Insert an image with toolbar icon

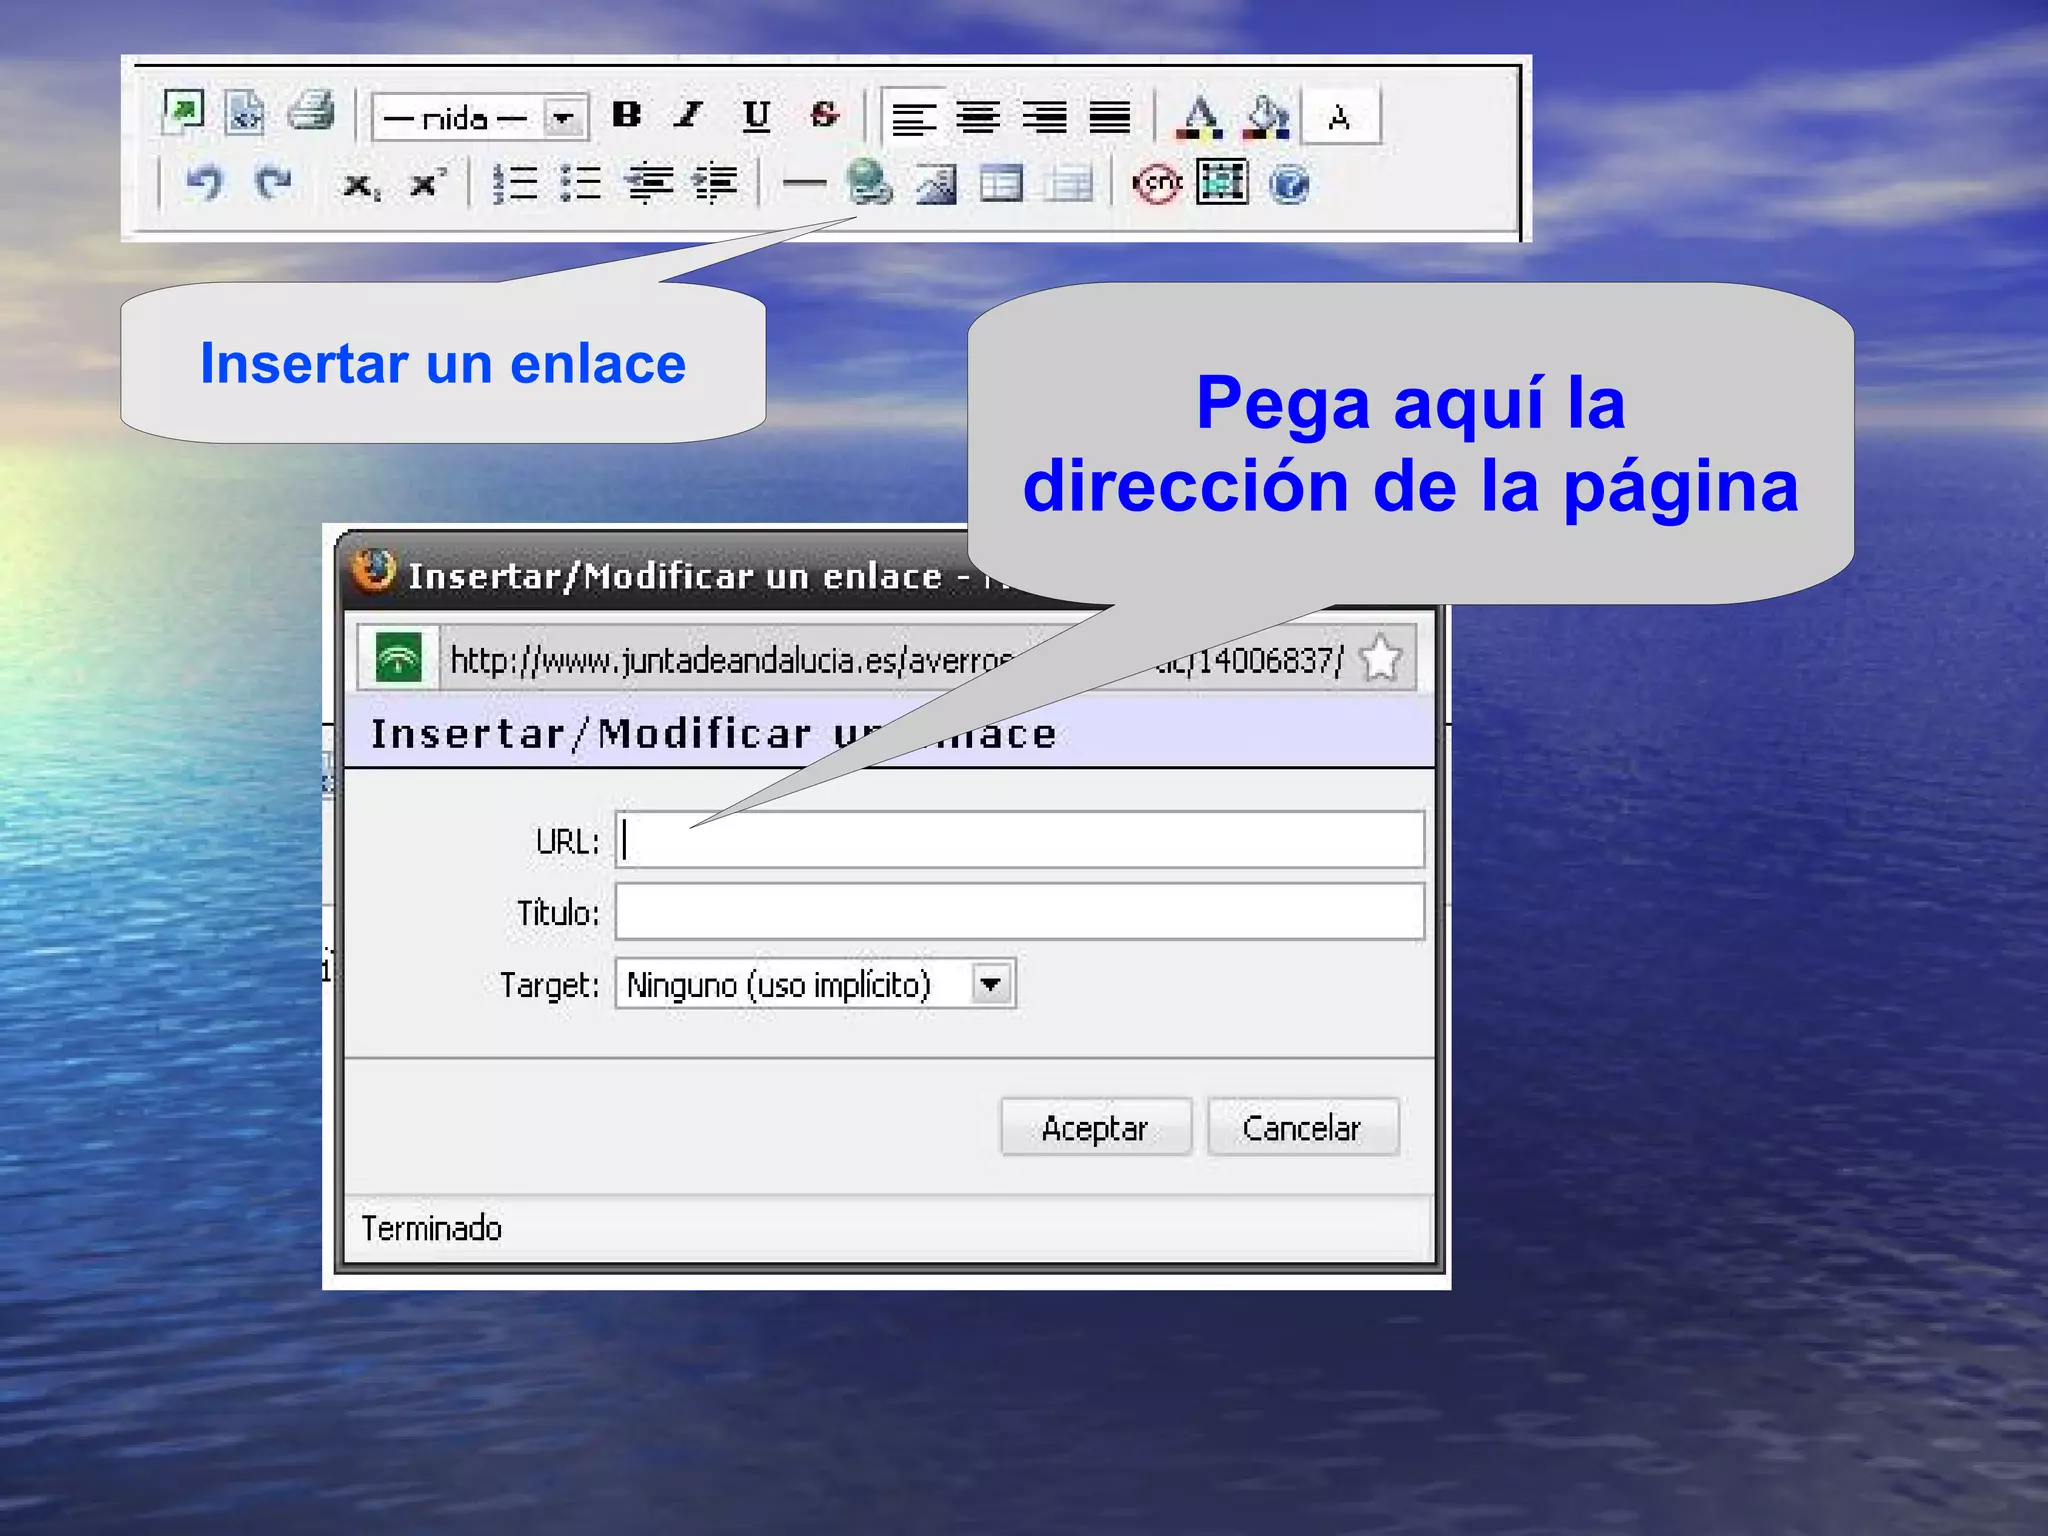(936, 184)
